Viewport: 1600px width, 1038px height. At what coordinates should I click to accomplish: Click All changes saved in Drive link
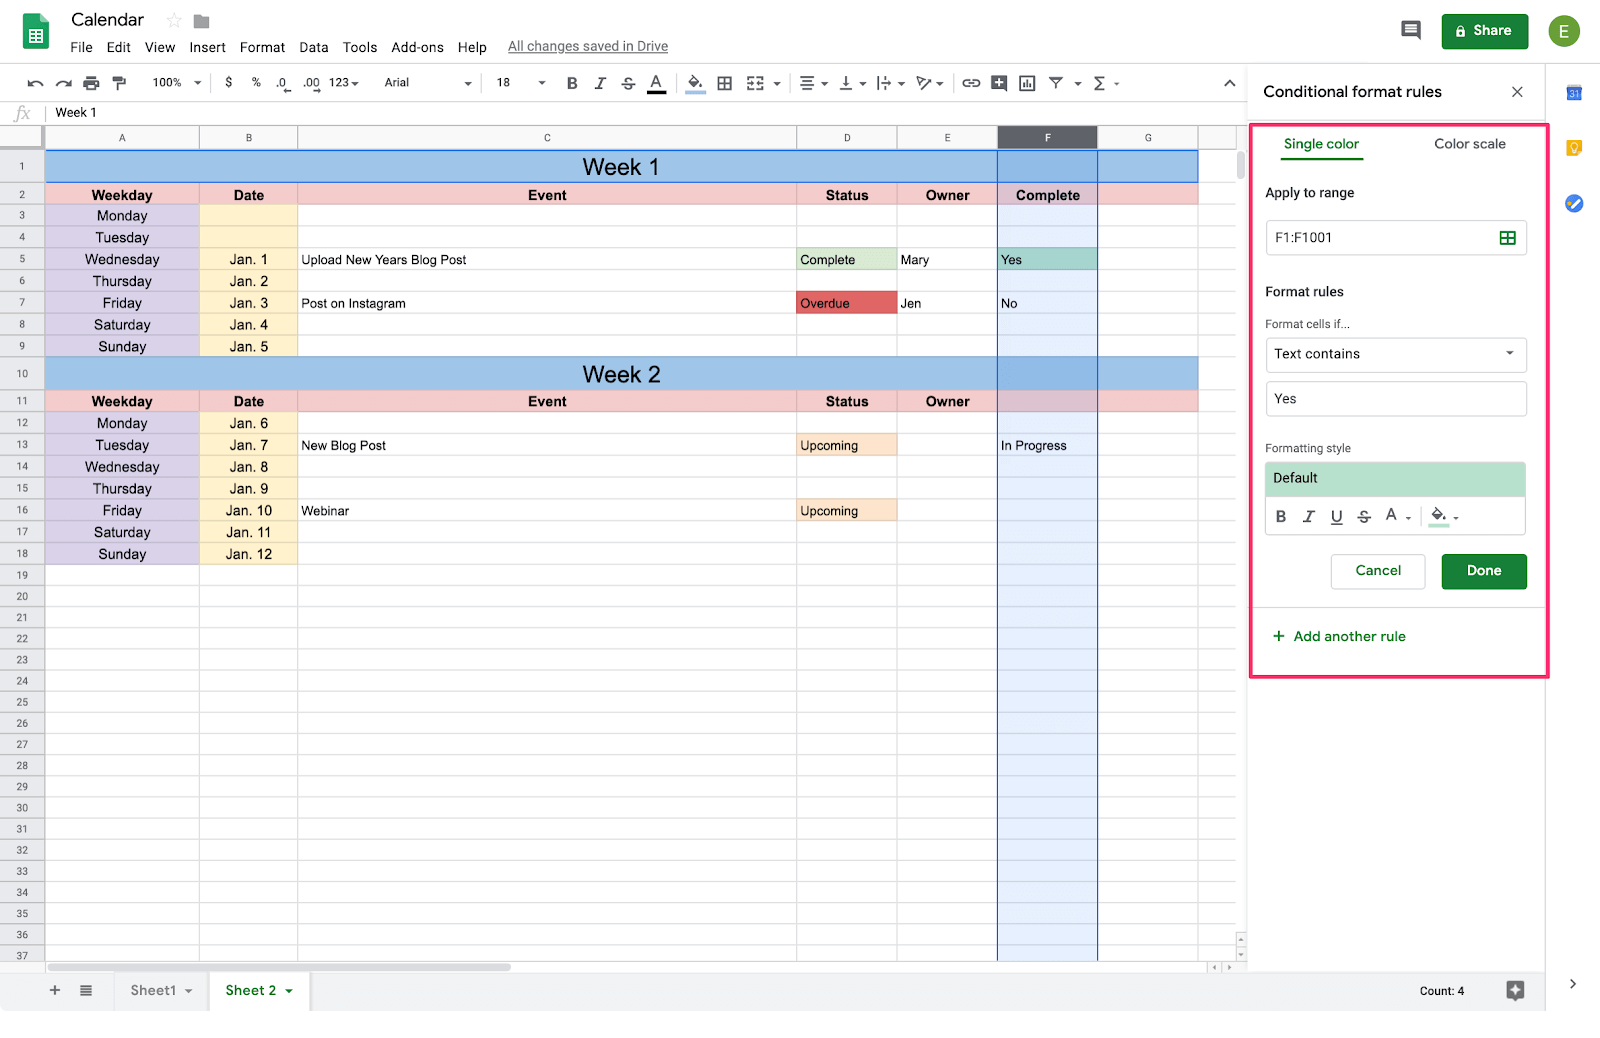tap(588, 46)
